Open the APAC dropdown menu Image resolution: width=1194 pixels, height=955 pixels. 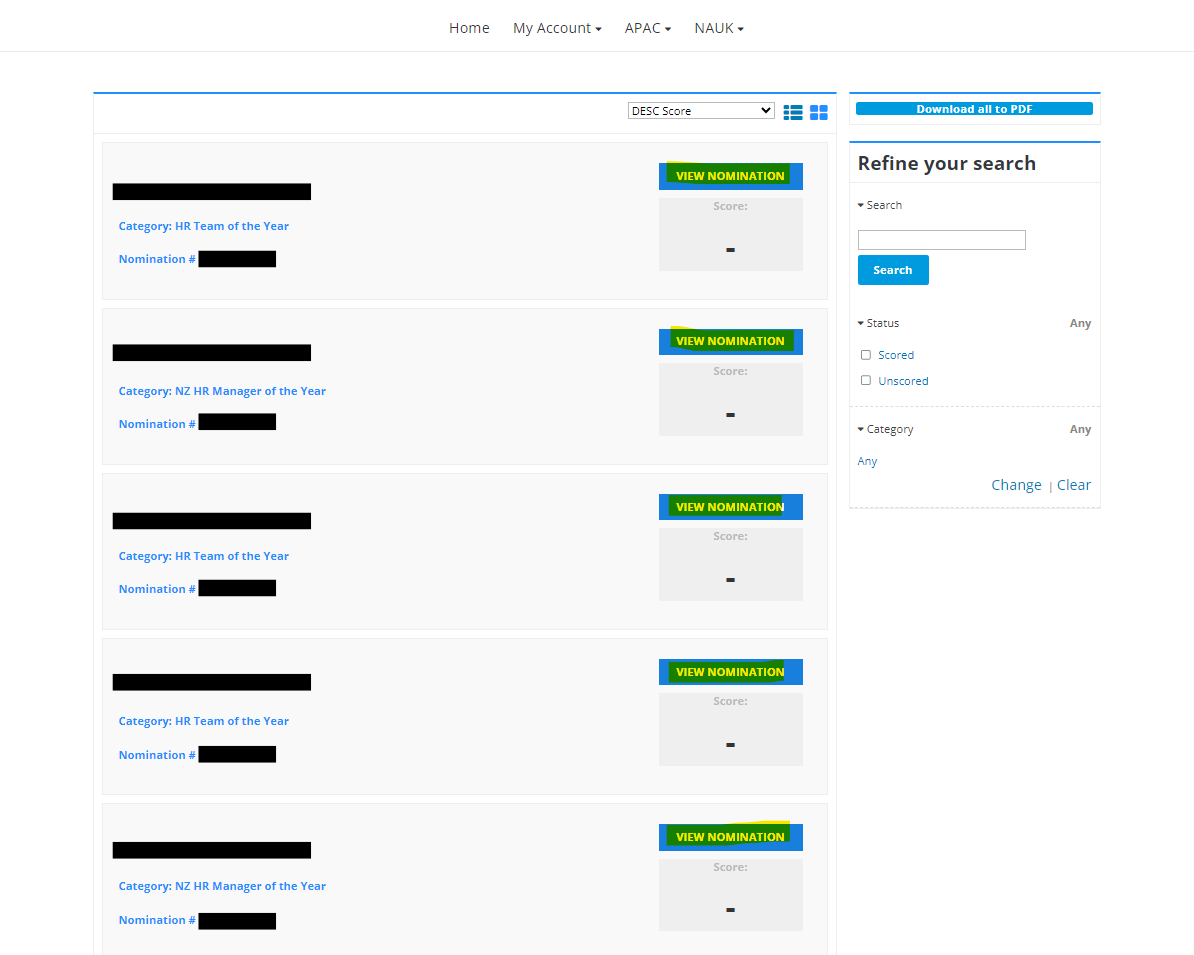click(x=648, y=28)
